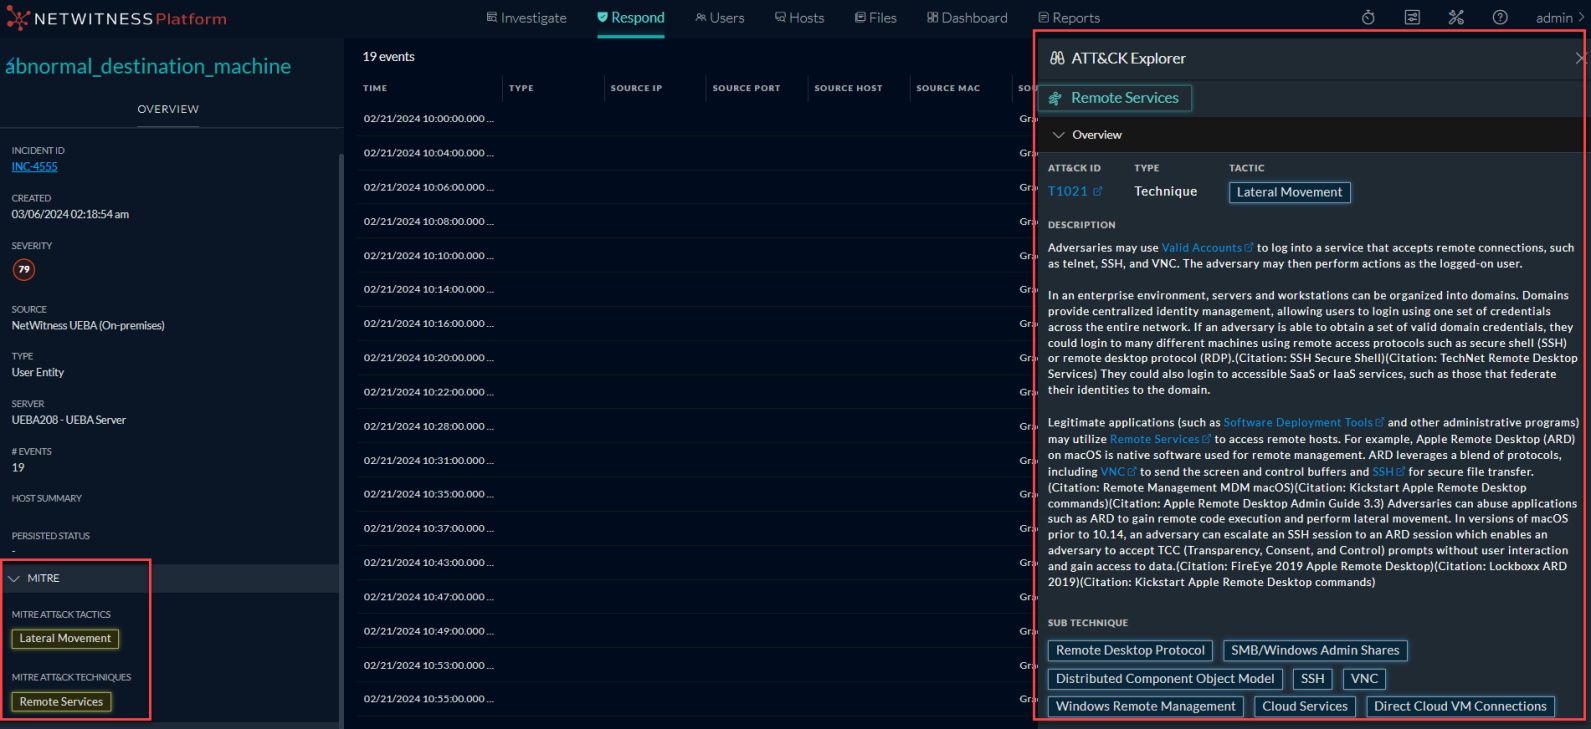Open the VNC link in description

coord(1118,472)
